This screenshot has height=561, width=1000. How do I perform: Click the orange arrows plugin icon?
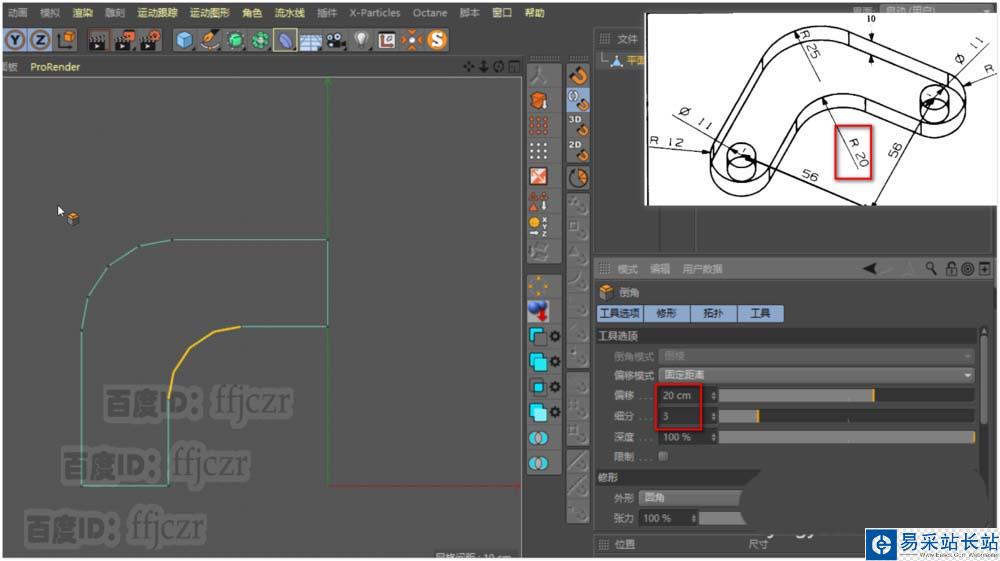[412, 40]
